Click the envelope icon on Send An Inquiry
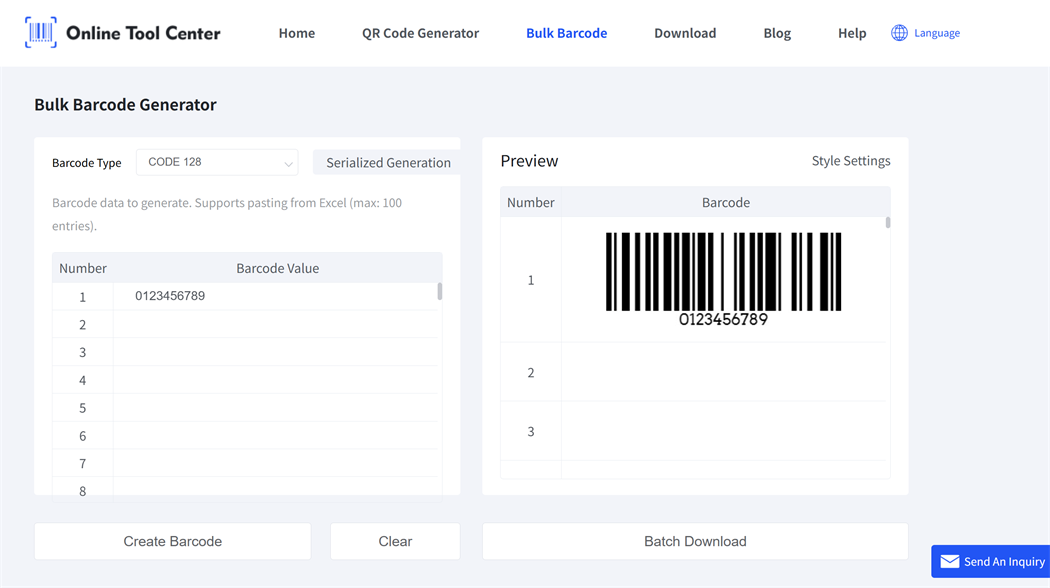Viewport: 1050px width, 588px height. pos(949,561)
